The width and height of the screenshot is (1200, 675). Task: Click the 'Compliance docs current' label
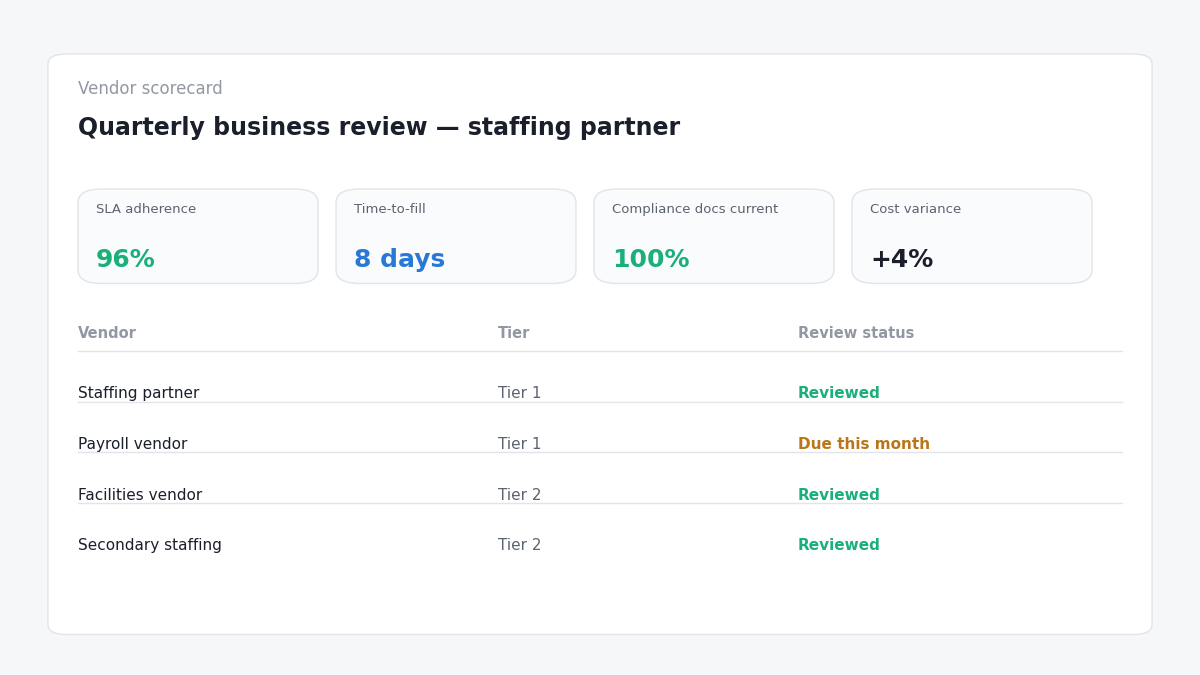pyautogui.click(x=695, y=209)
